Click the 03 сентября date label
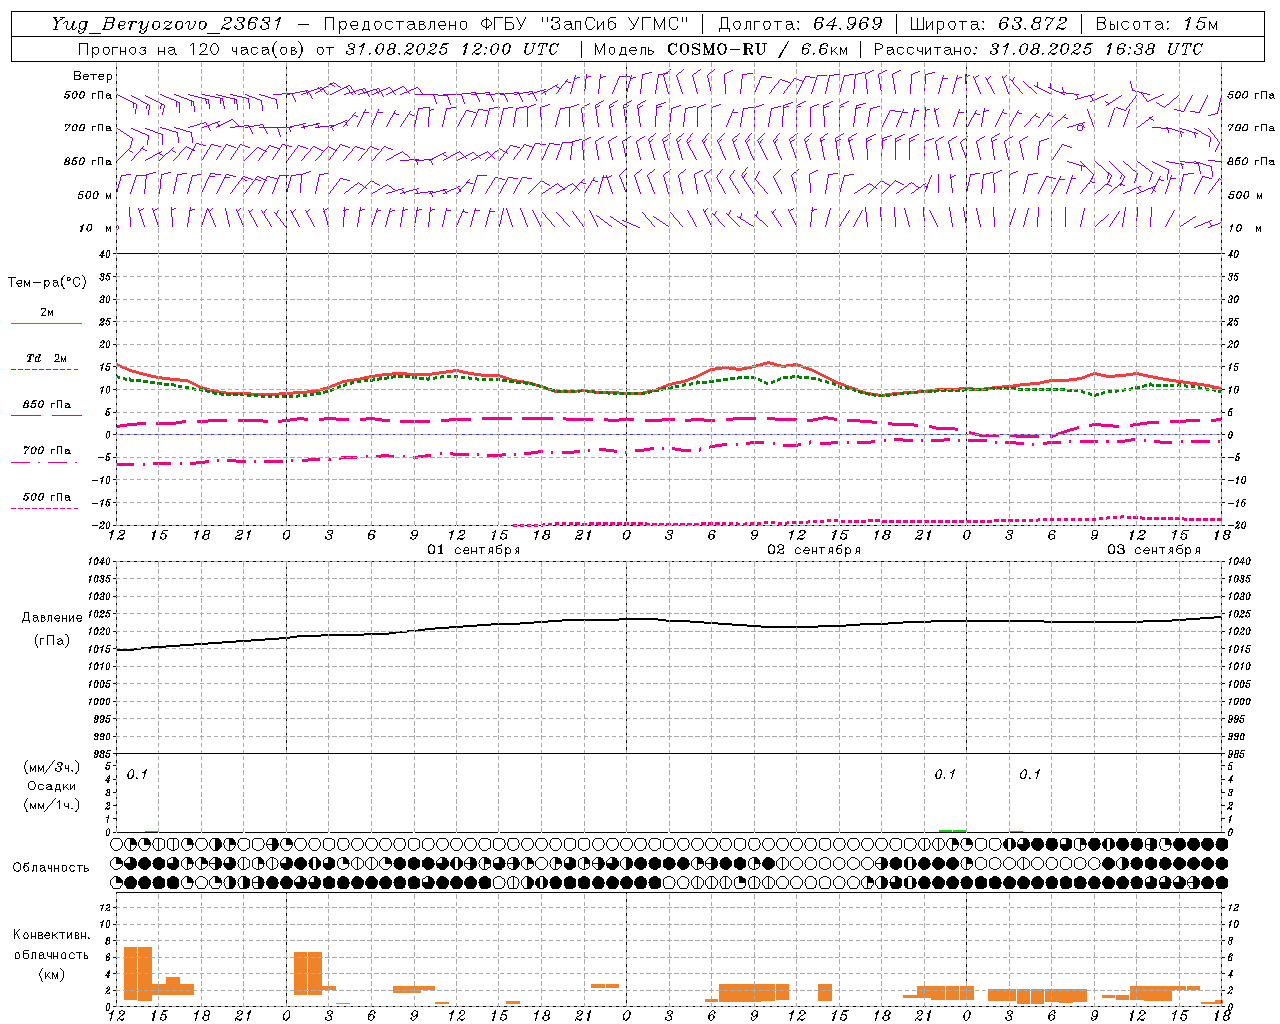1280x1024 pixels. click(1154, 550)
